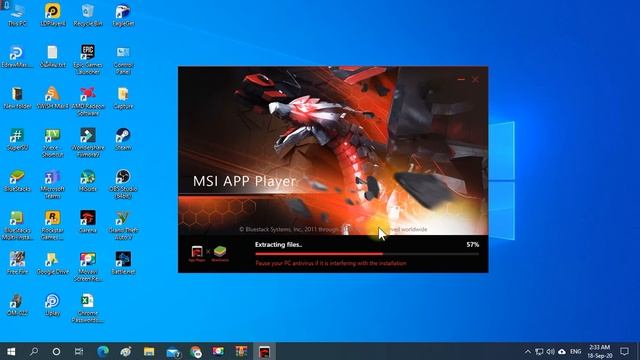Open network status in system tray
The width and height of the screenshot is (640, 360).
539,351
